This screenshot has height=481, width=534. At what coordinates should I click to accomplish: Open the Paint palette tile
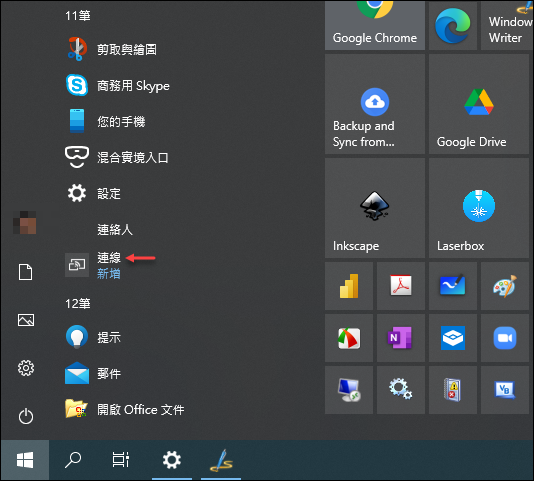(x=505, y=286)
